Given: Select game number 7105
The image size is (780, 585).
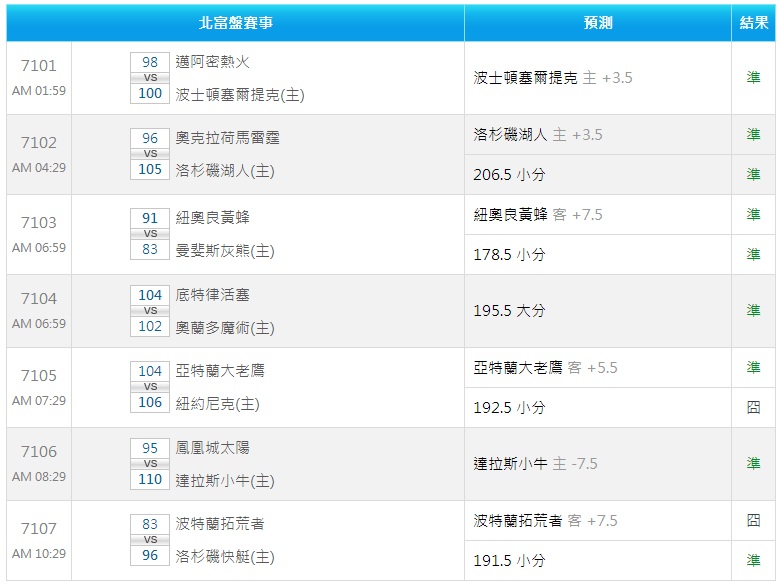Looking at the screenshot, I should click(x=39, y=376).
